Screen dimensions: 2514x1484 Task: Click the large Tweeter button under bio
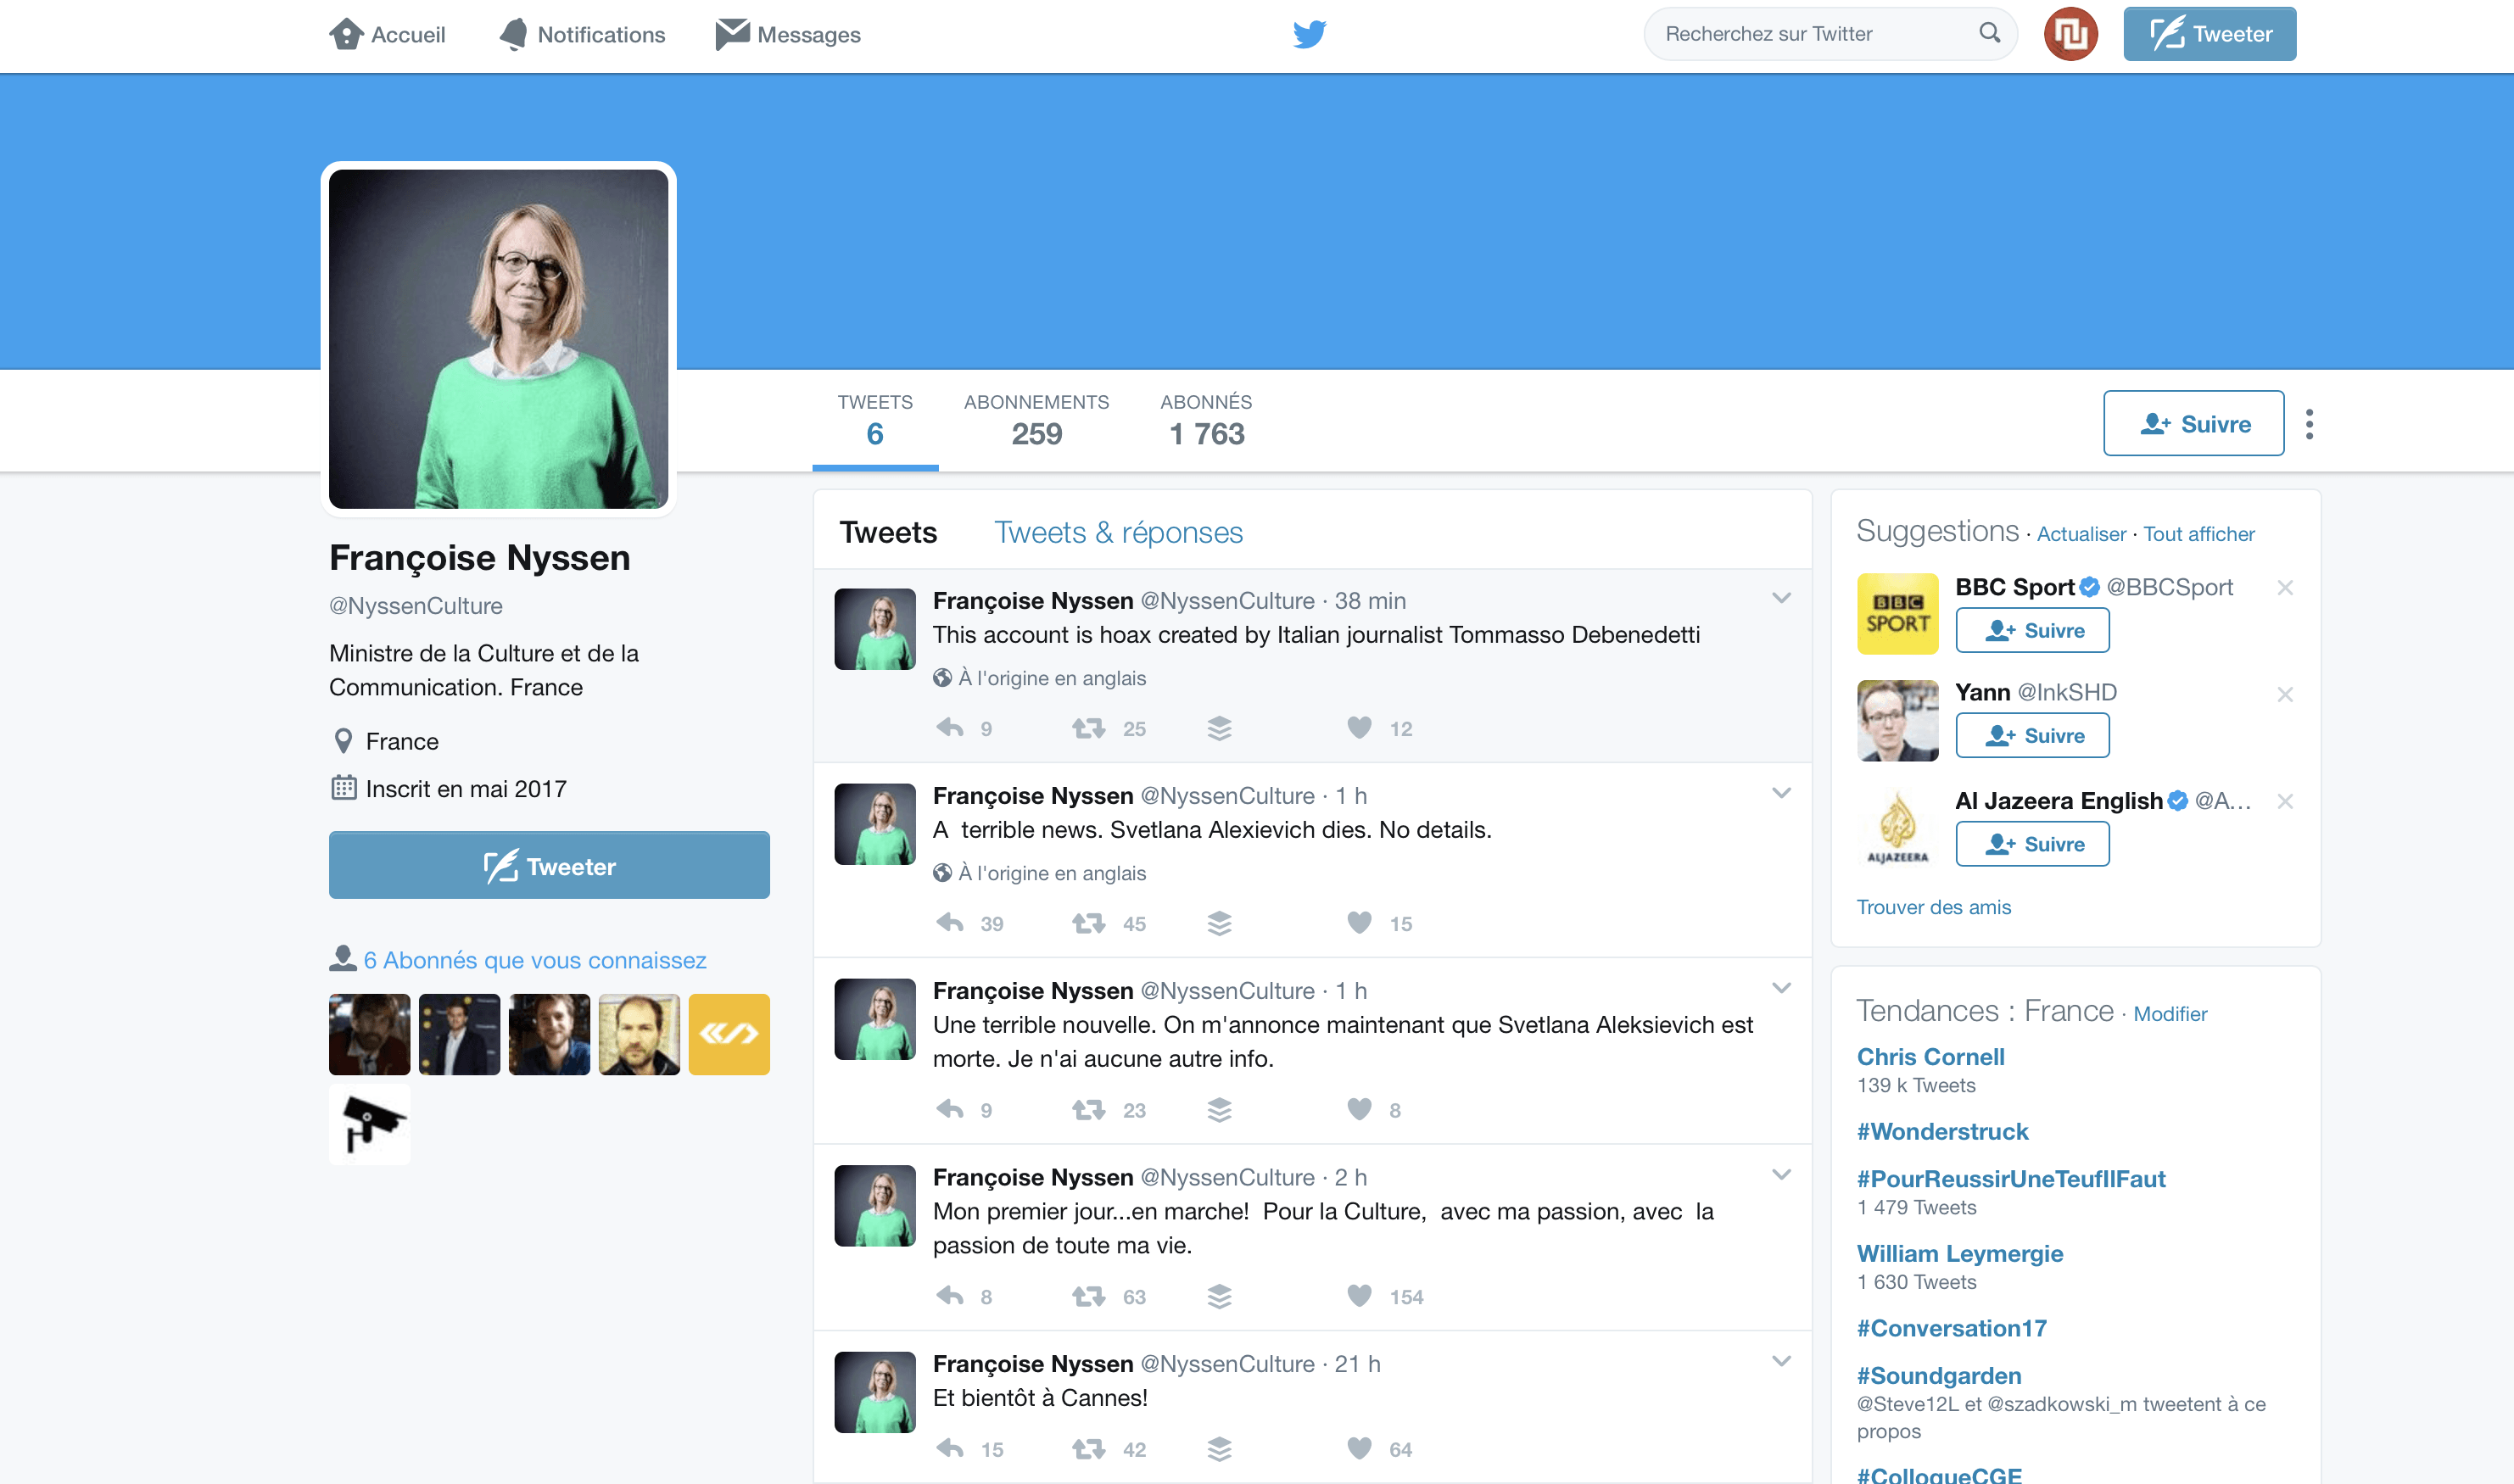[549, 865]
